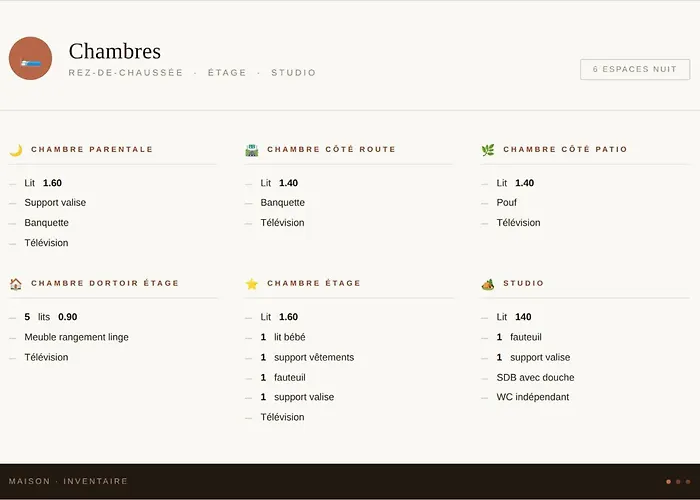Click the SDB avec douche item

pyautogui.click(x=535, y=377)
